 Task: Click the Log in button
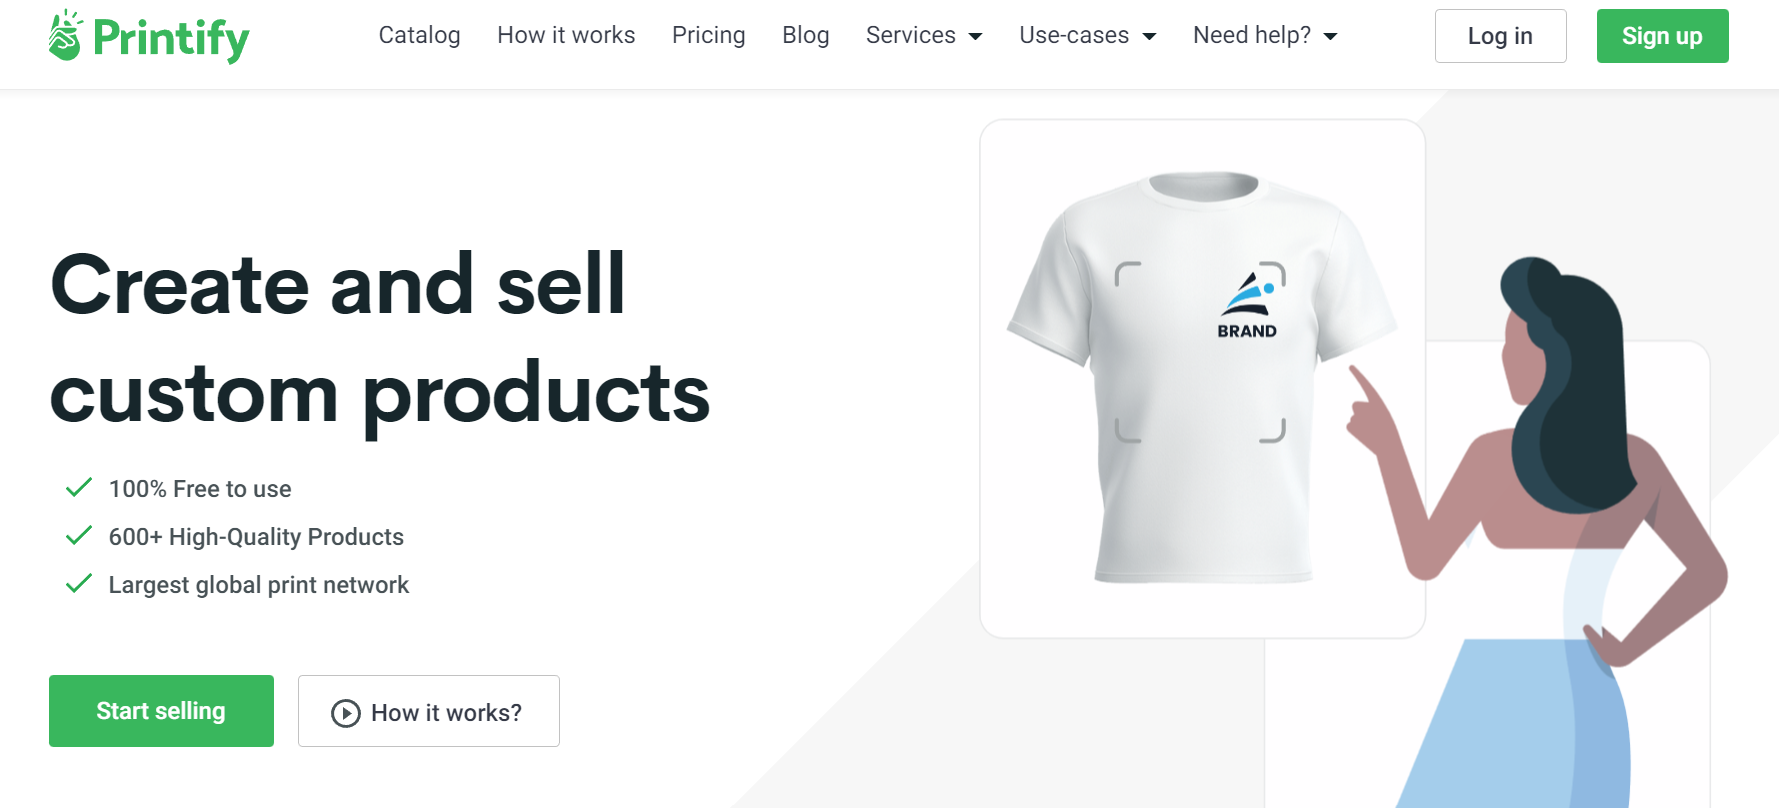(1500, 36)
